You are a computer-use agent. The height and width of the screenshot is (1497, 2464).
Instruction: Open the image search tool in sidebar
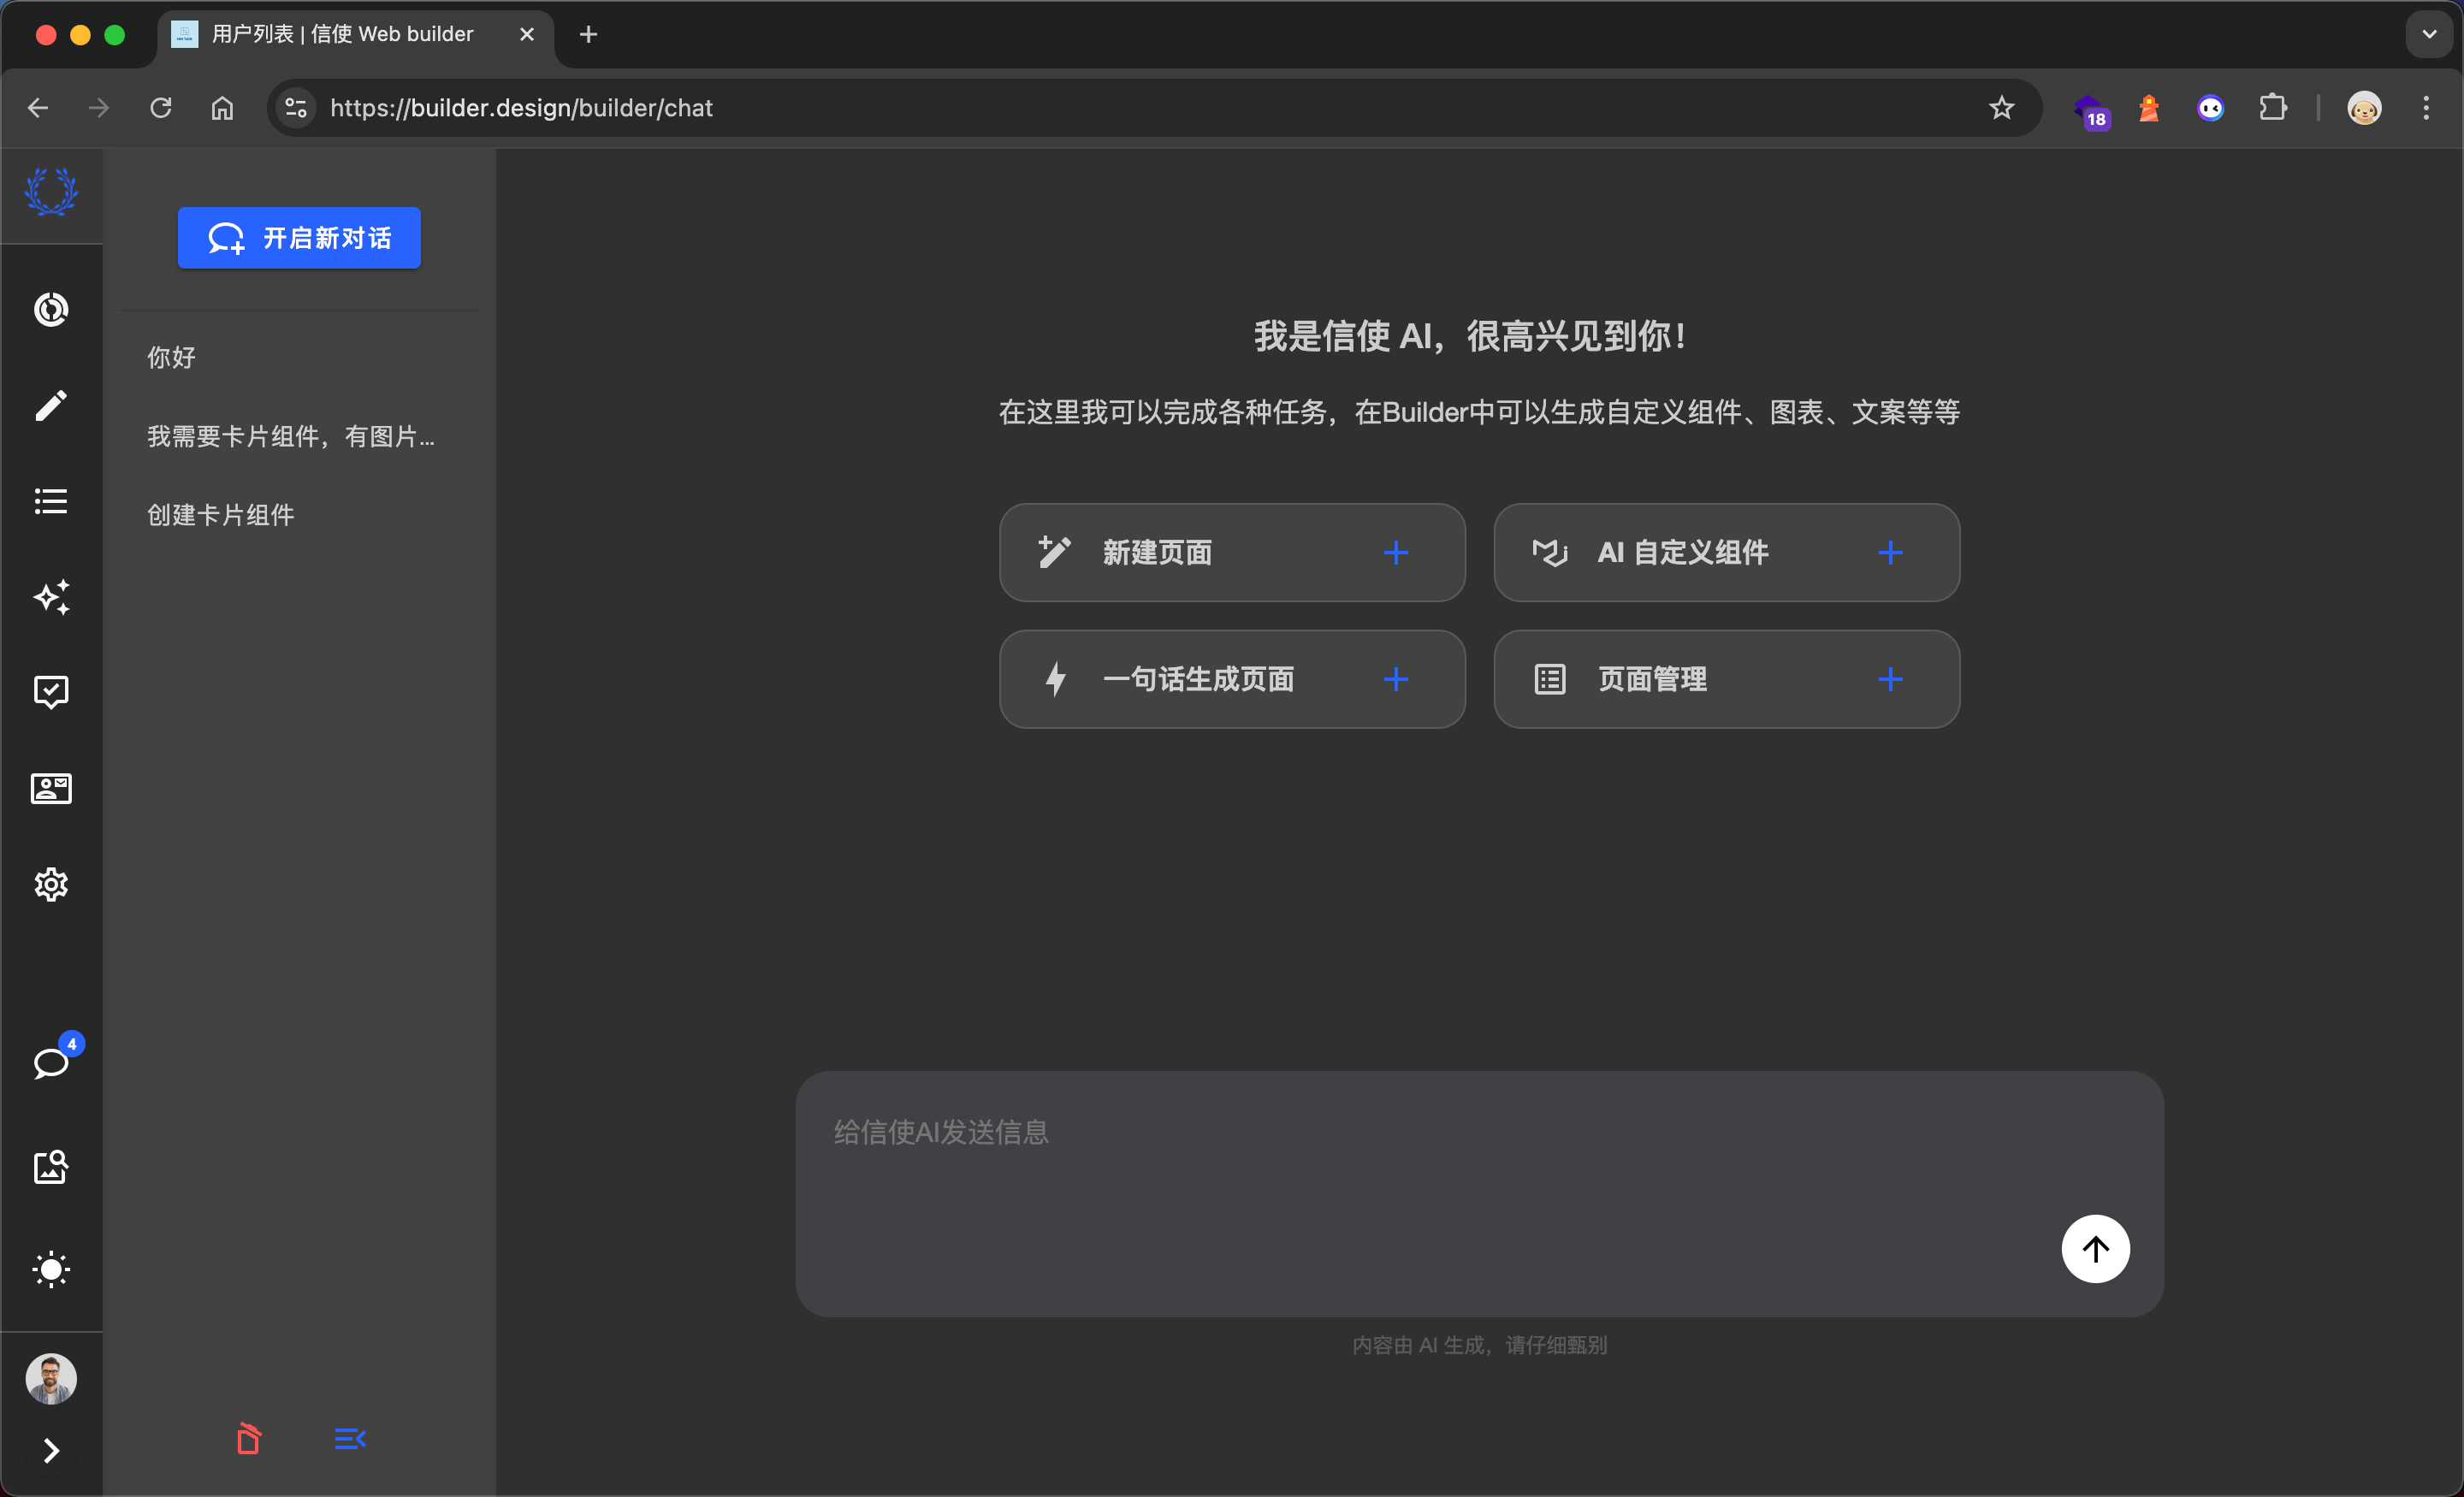tap(51, 1167)
